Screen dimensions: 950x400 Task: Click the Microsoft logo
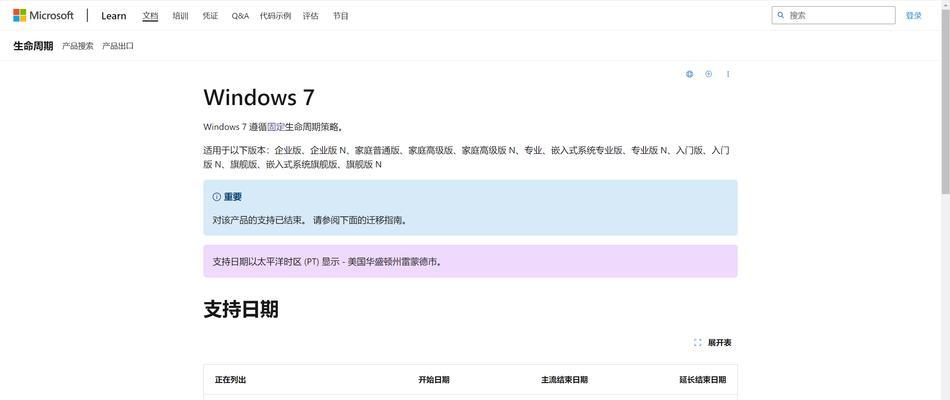click(x=43, y=16)
